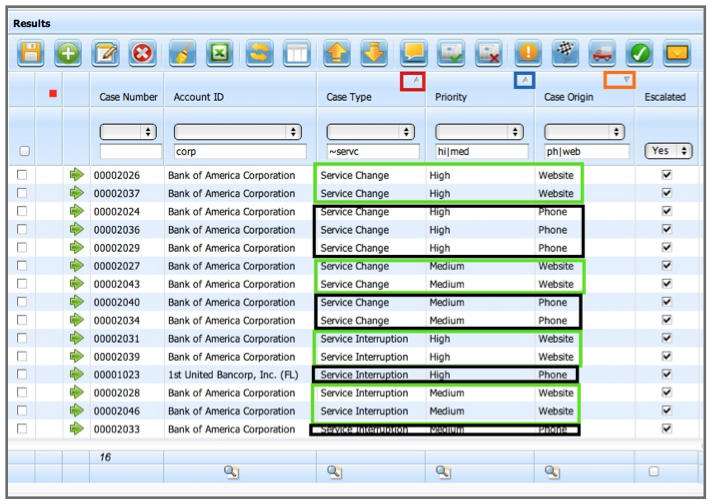Open Case Origin filter operator dropdown
Image resolution: width=713 pixels, height=504 pixels.
(x=584, y=132)
